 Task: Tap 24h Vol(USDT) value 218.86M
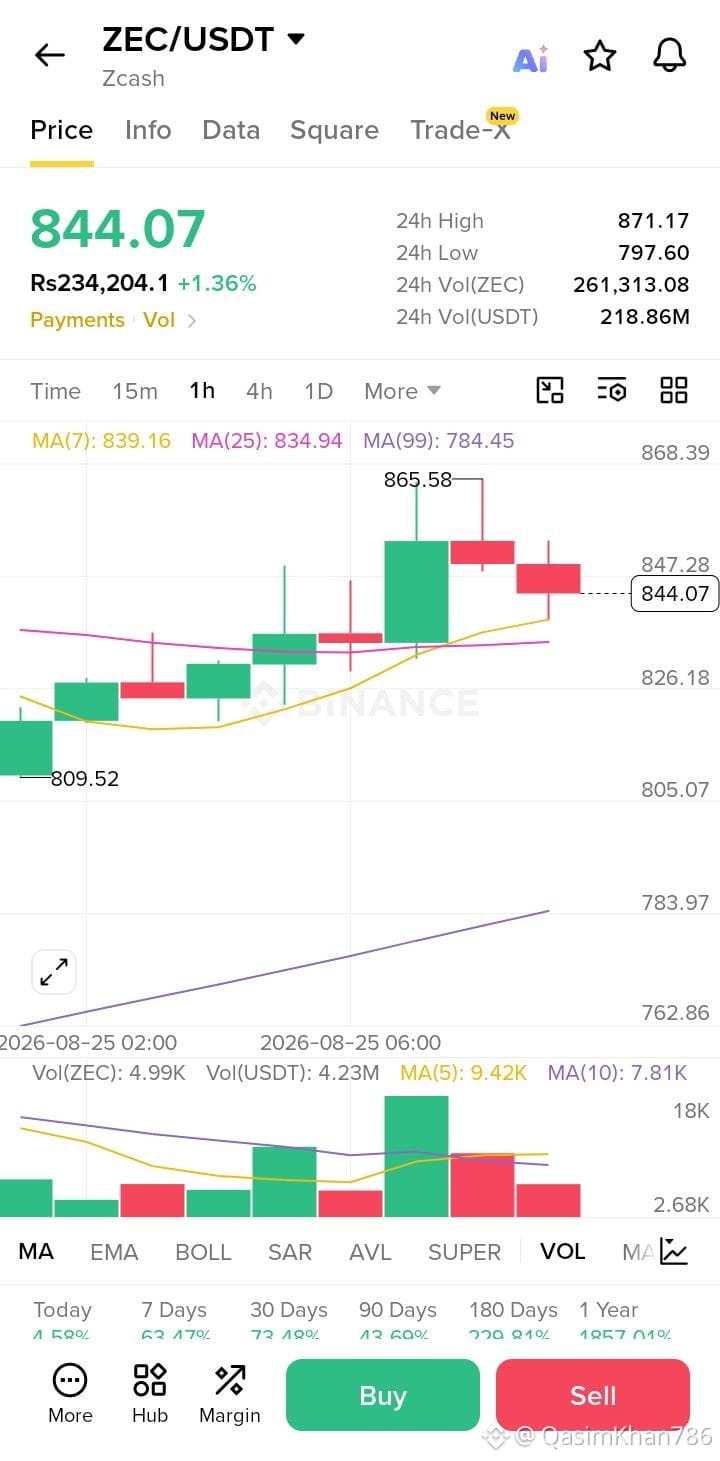click(645, 317)
